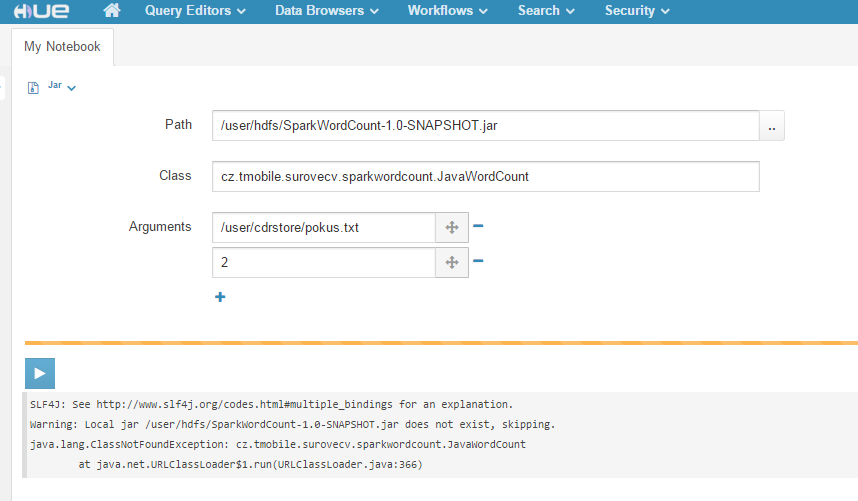Select the My Notebook tab

point(62,47)
